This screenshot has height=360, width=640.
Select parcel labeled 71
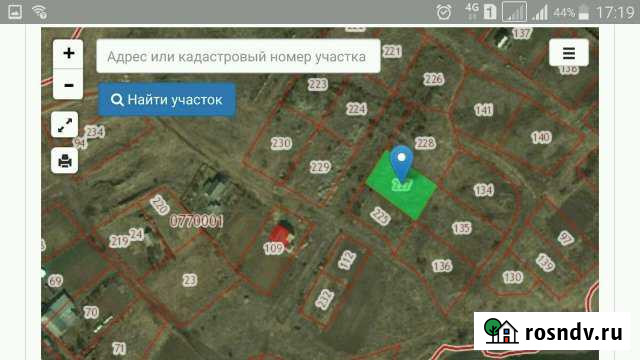point(119,348)
